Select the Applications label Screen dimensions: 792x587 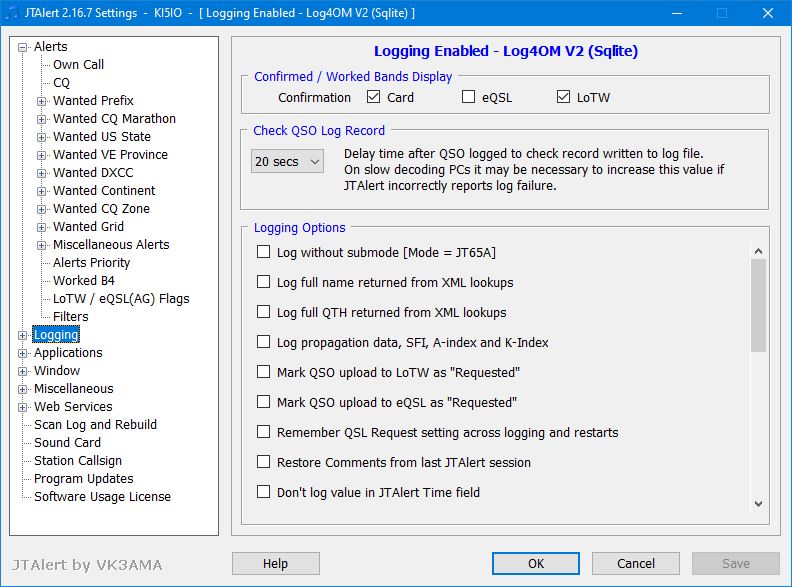point(68,353)
